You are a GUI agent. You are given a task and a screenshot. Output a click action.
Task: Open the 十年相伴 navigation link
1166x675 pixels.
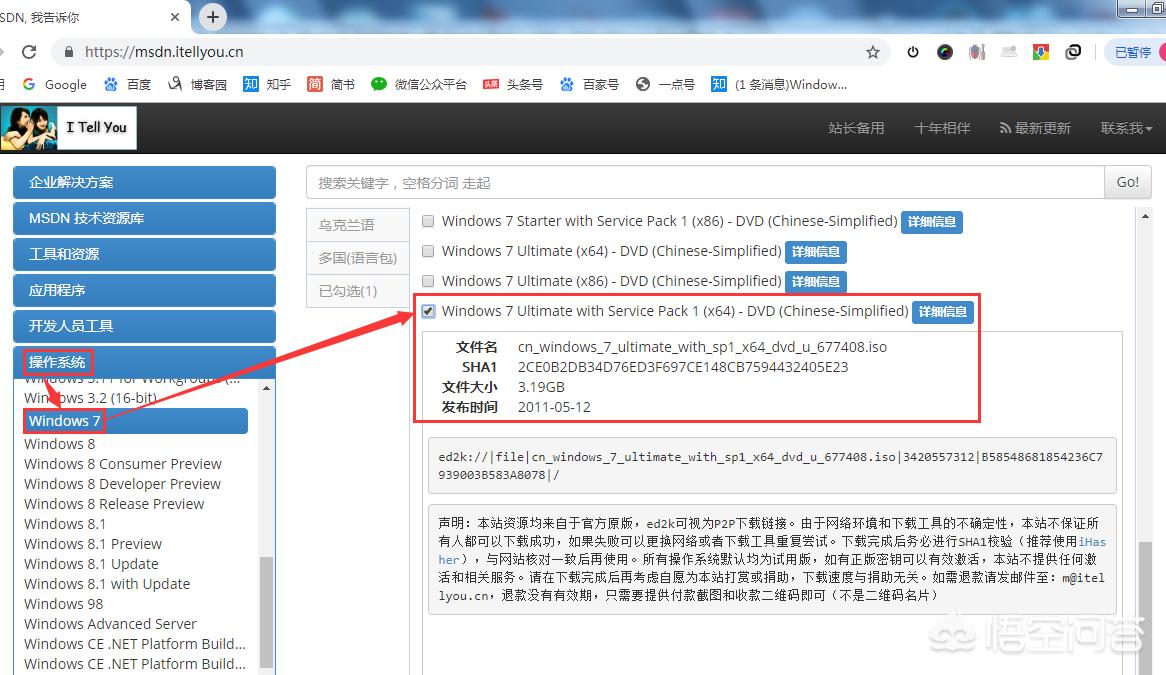[x=942, y=128]
